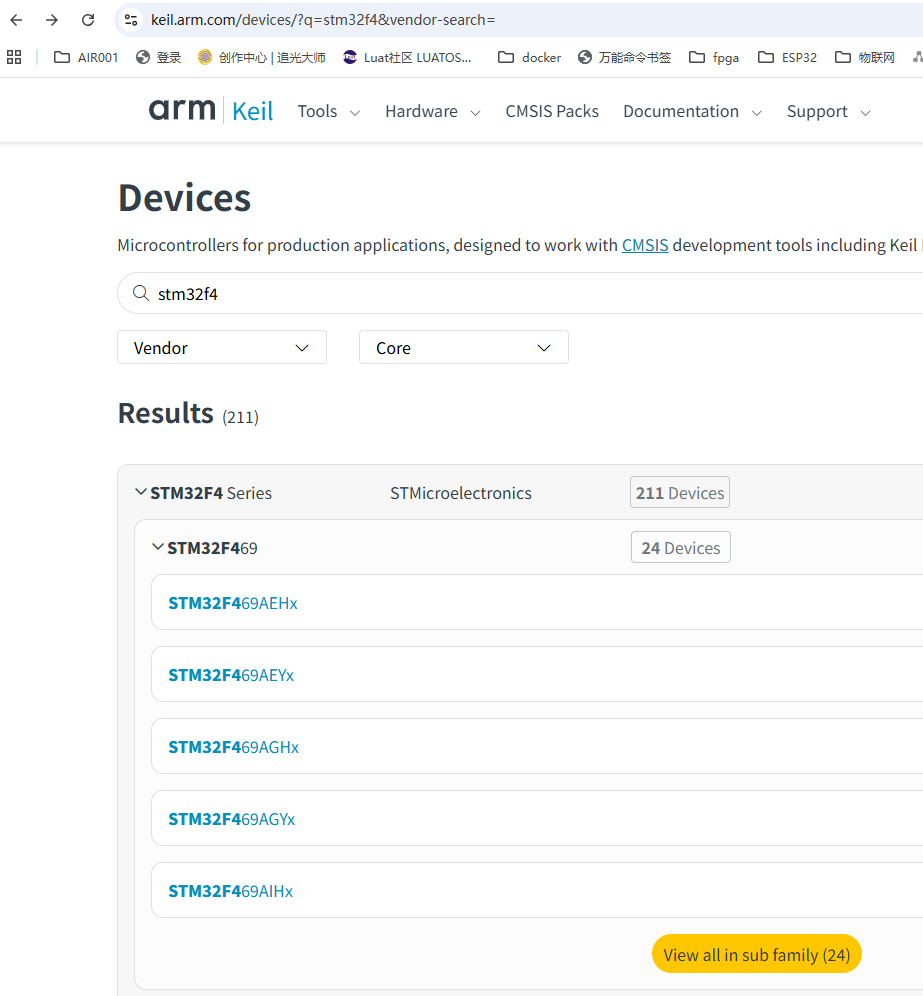Click the browser forward arrow
Screen dimensions: 923x996
pos(51,20)
